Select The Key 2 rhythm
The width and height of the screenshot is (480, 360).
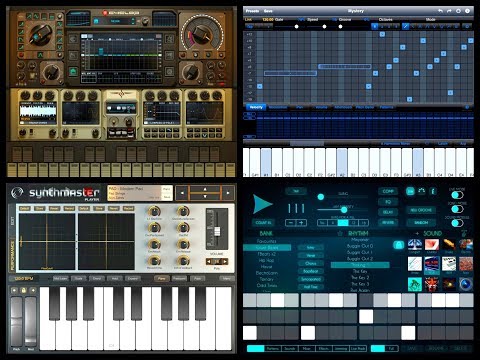(x=360, y=277)
